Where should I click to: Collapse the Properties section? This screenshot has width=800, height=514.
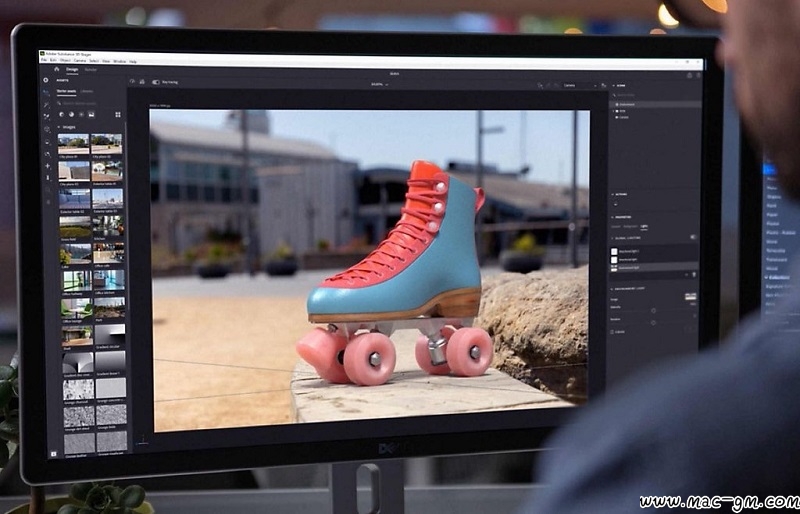[x=612, y=217]
